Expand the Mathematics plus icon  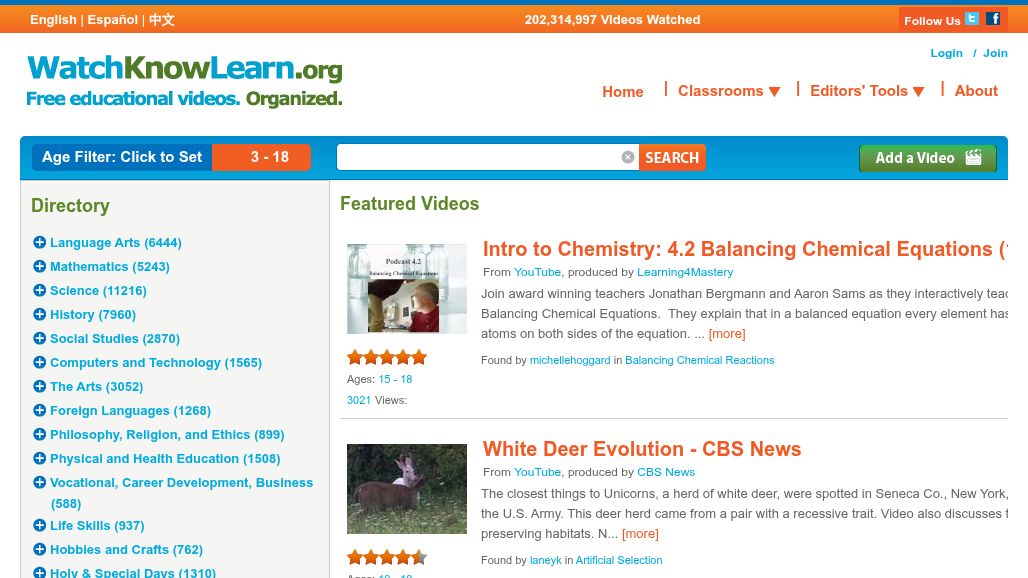click(39, 266)
